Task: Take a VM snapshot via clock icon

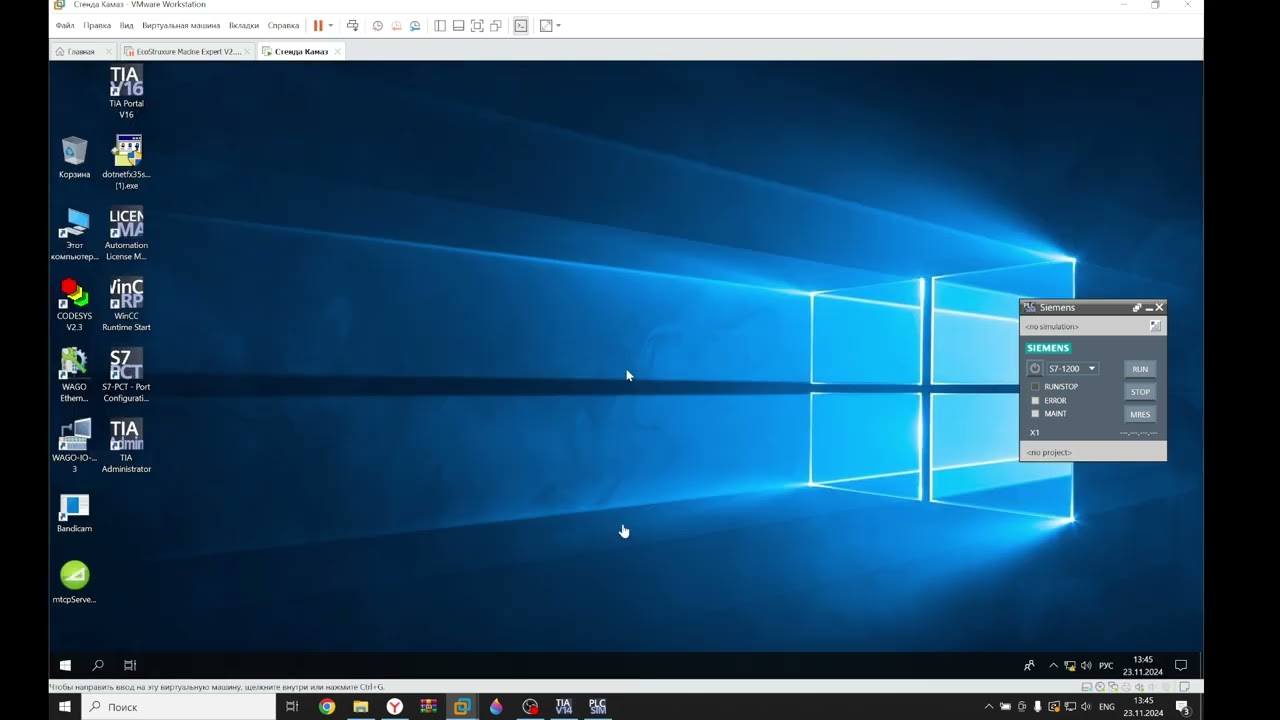Action: [378, 26]
